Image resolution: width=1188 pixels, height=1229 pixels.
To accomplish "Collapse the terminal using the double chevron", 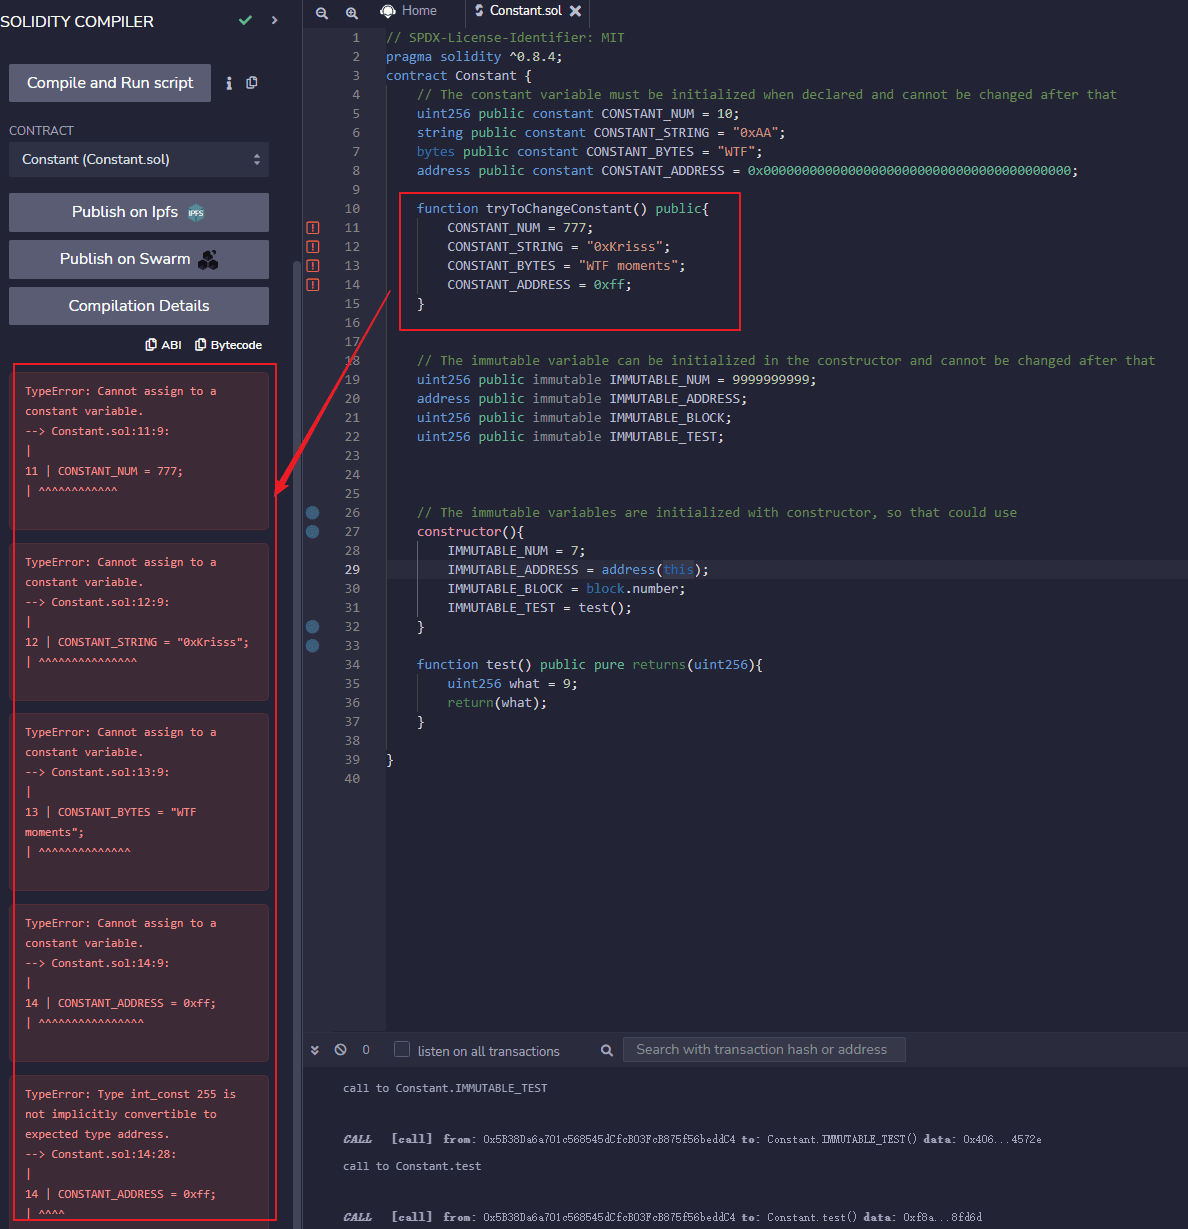I will (x=315, y=1050).
